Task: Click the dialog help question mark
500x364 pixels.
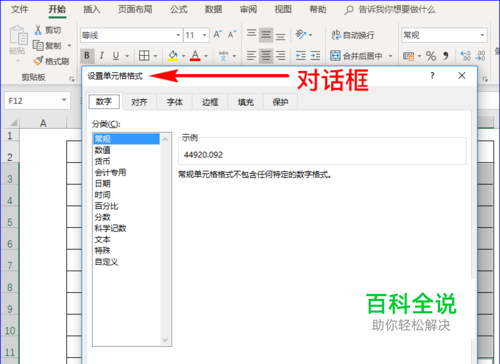Action: (x=432, y=76)
